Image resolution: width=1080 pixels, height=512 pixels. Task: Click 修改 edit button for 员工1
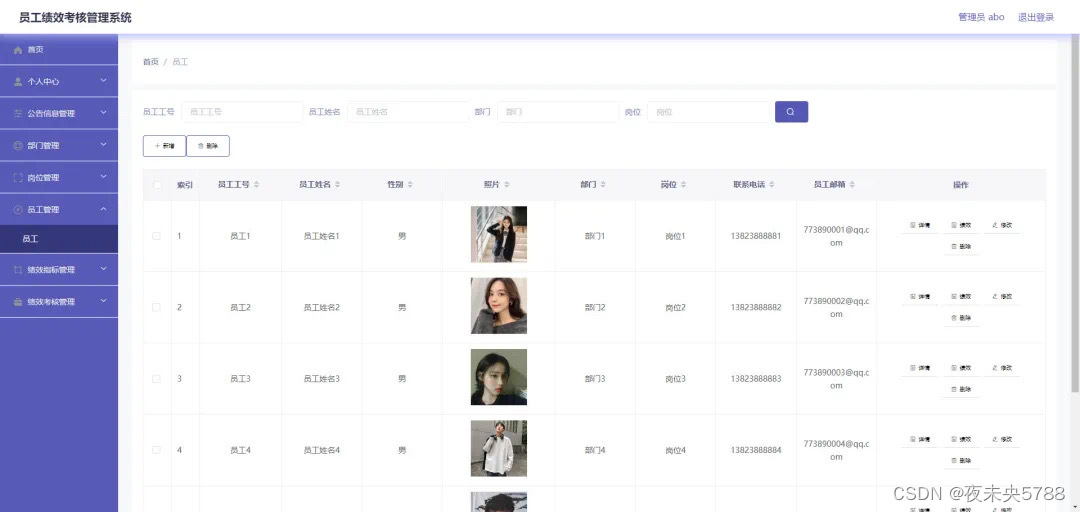point(1002,225)
